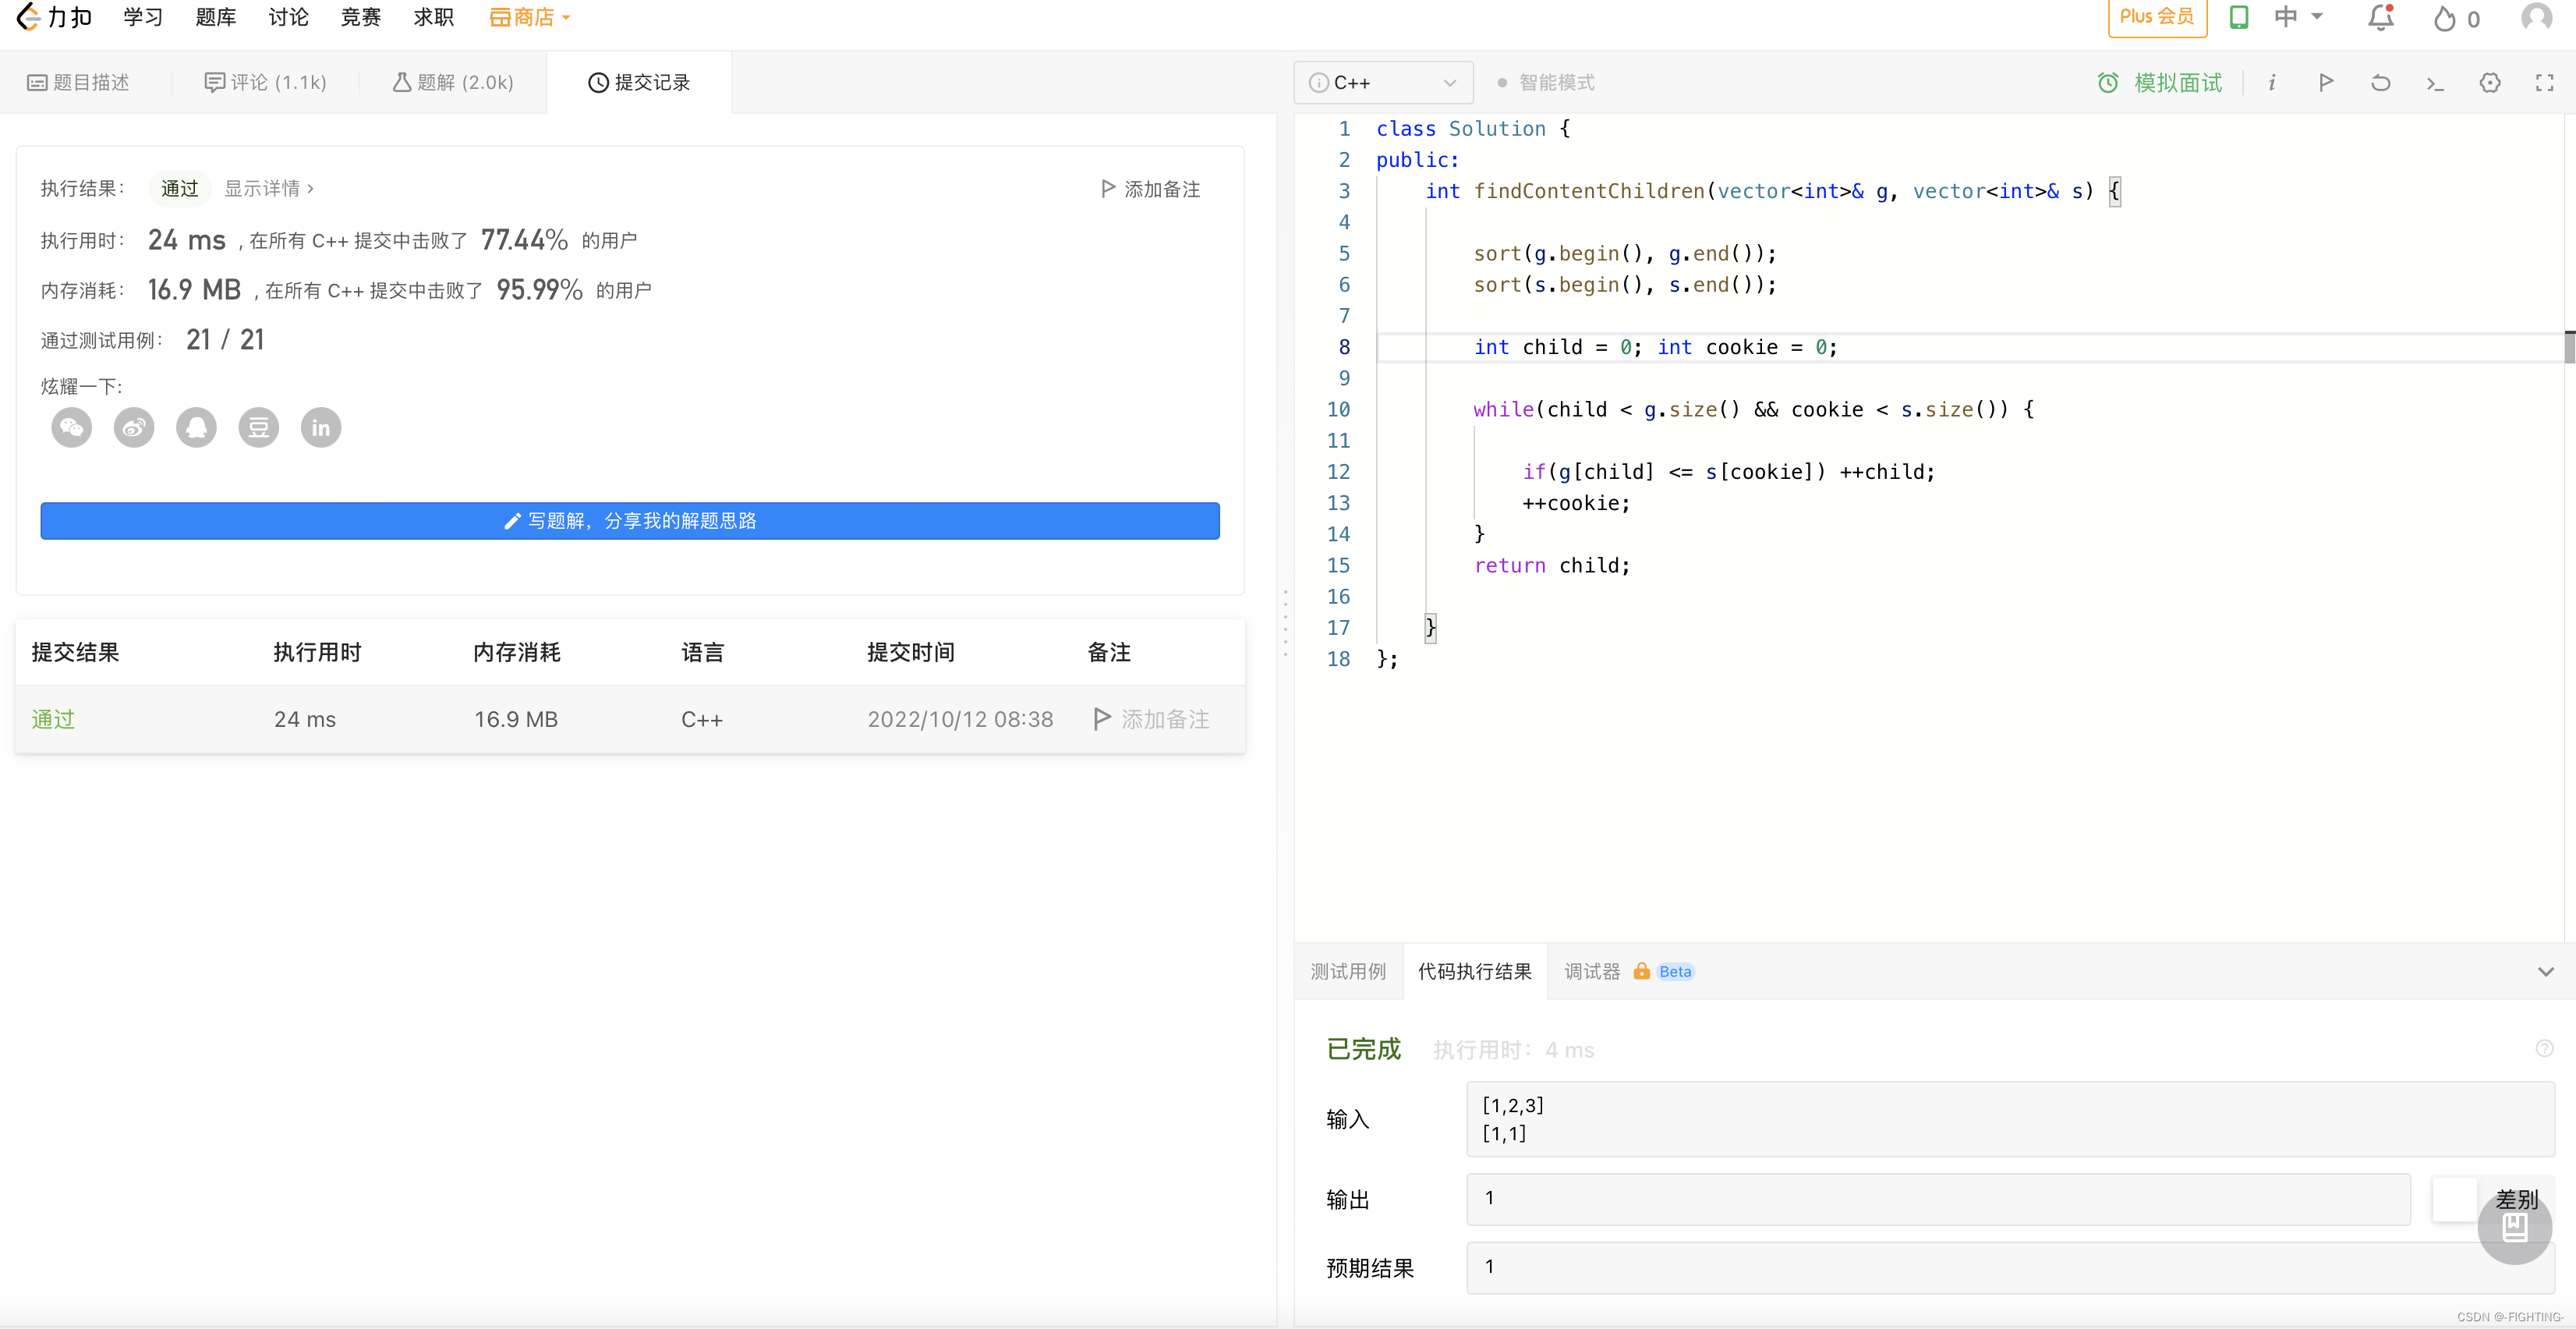Screen dimensions: 2576x1329
Task: Click the blue 写题解 button
Action: 630,521
